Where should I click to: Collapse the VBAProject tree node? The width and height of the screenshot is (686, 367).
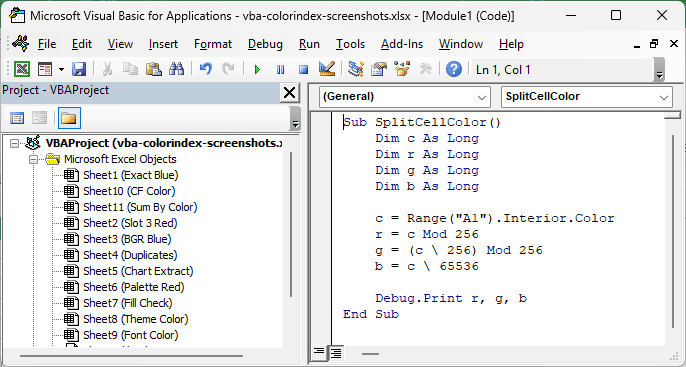pos(14,143)
